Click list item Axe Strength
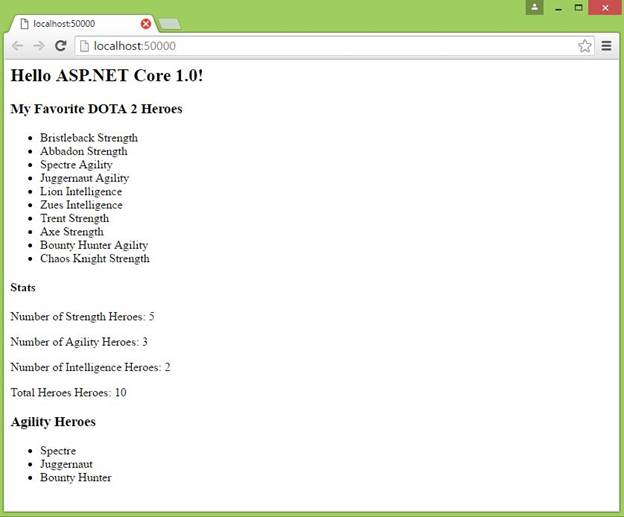624x517 pixels. 72,232
